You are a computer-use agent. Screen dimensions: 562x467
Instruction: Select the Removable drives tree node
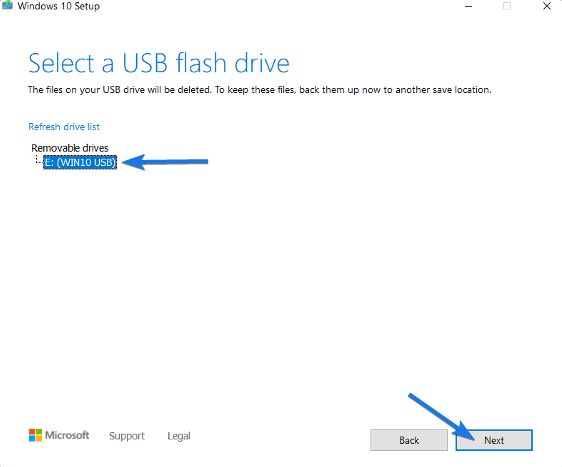pos(70,148)
